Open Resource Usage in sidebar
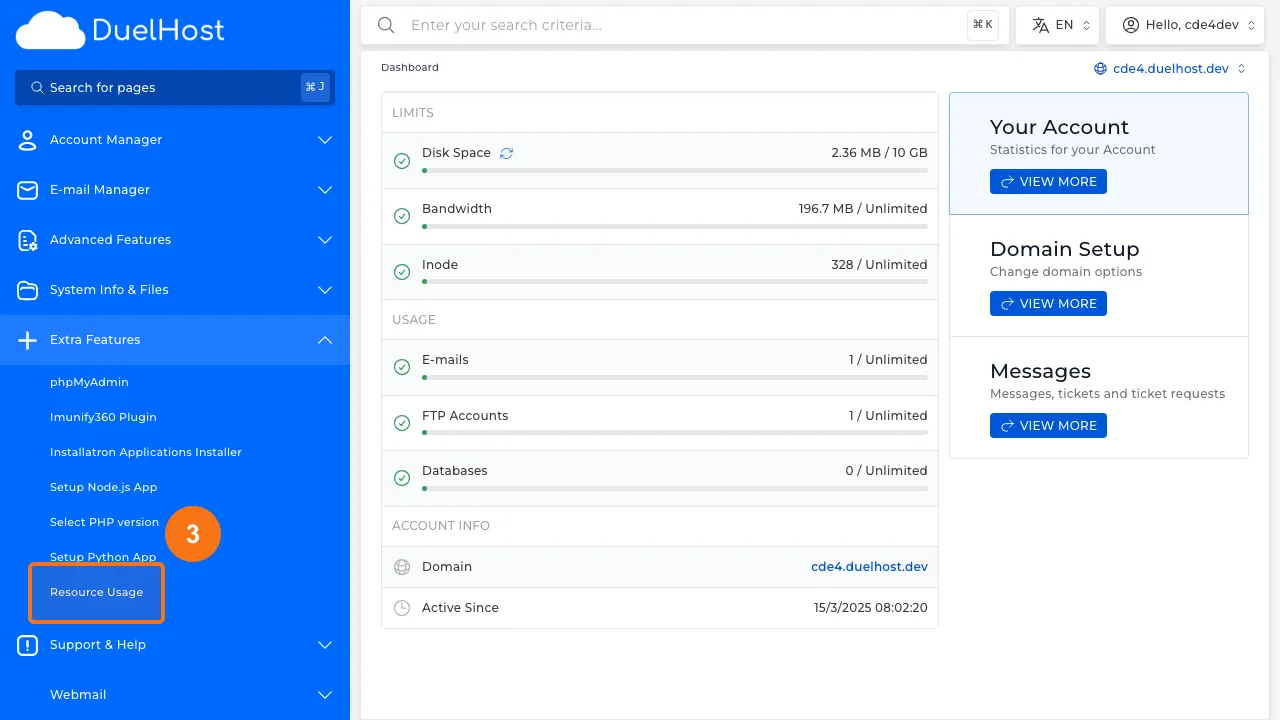Viewport: 1280px width, 720px height. pyautogui.click(x=96, y=592)
